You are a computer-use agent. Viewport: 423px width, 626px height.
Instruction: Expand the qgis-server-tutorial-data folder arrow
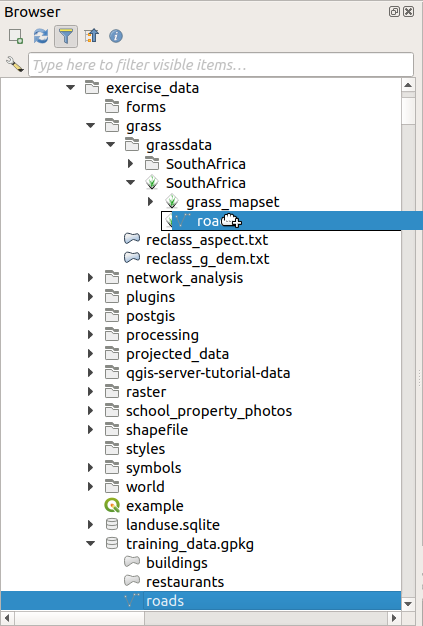91,372
